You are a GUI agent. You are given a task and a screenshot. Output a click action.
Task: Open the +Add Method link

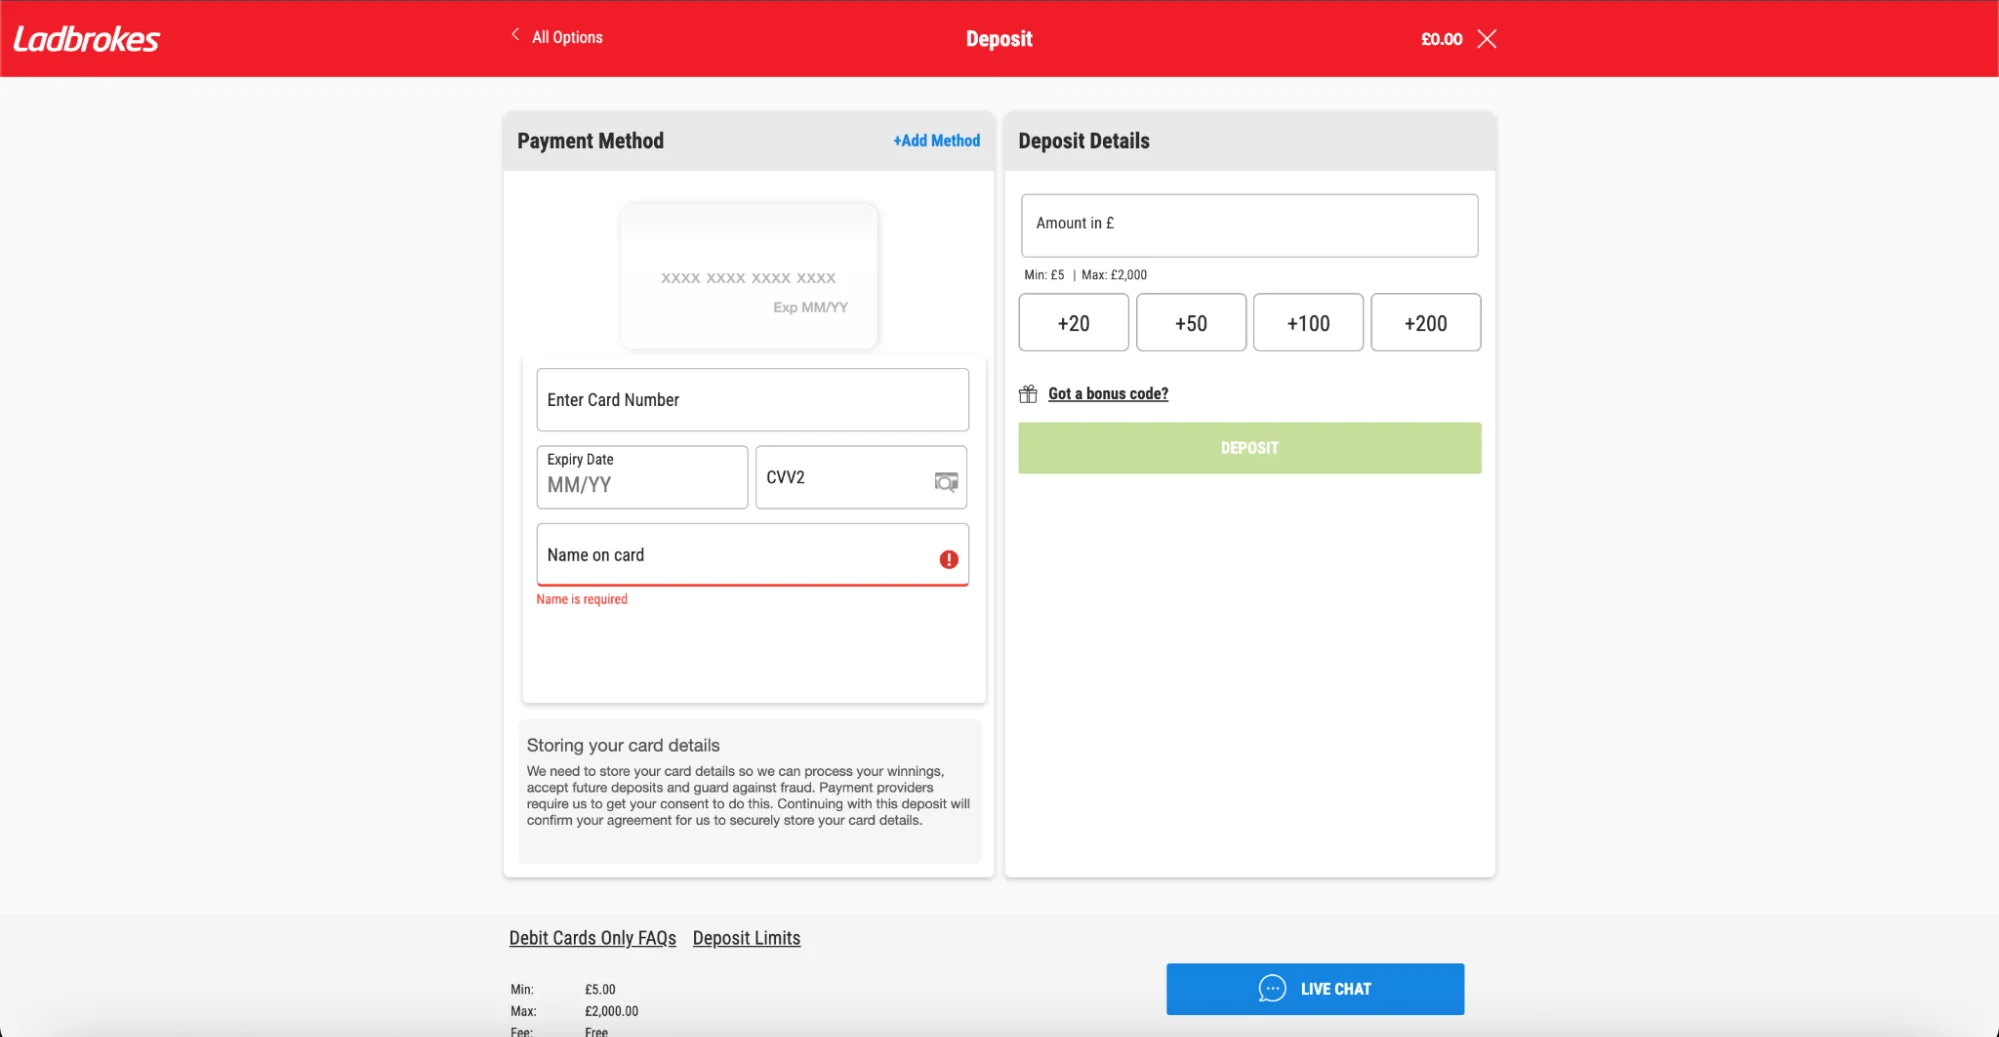pyautogui.click(x=936, y=141)
